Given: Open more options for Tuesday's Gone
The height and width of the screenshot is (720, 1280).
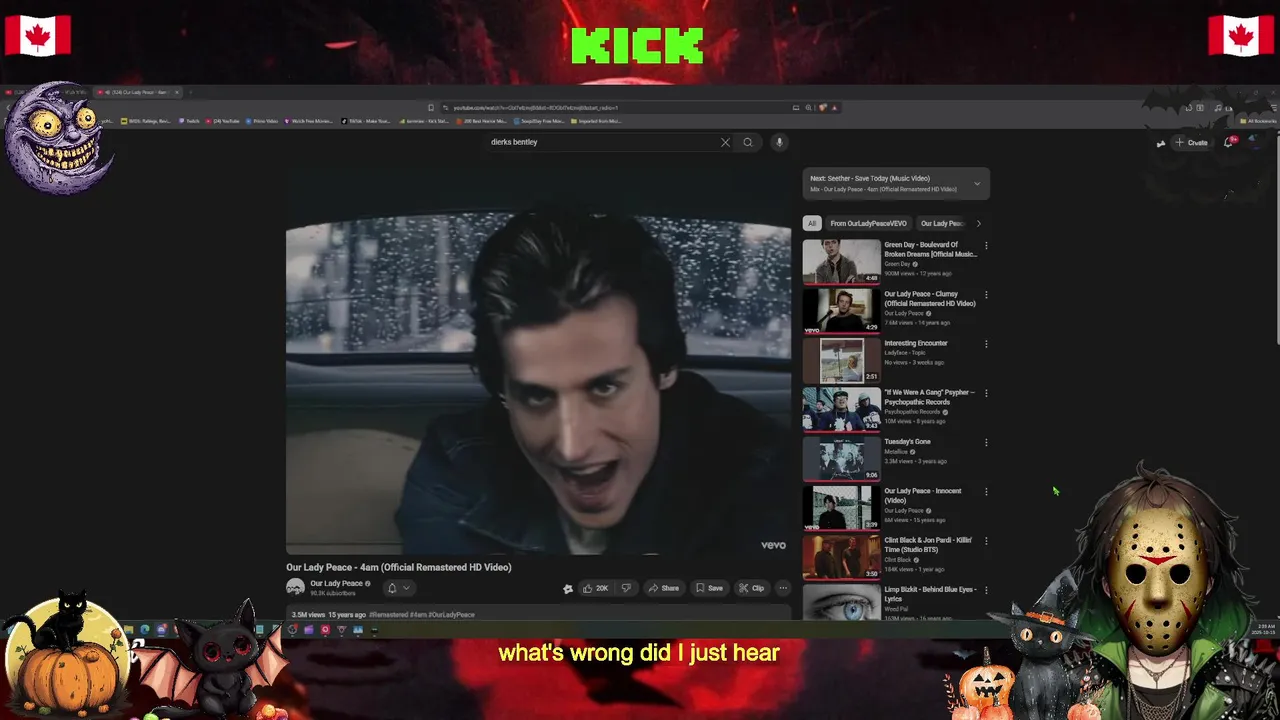Looking at the screenshot, I should tap(986, 442).
